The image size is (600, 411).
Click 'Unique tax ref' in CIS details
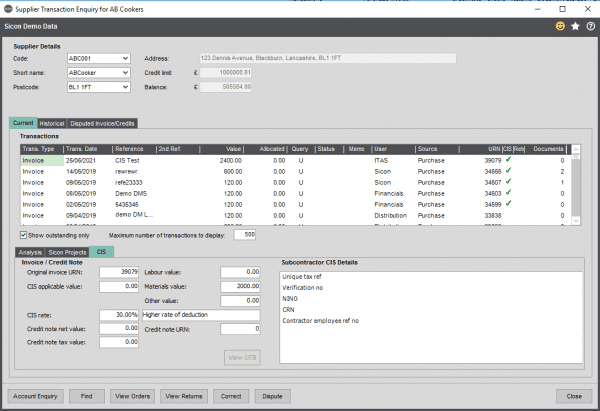pyautogui.click(x=302, y=277)
